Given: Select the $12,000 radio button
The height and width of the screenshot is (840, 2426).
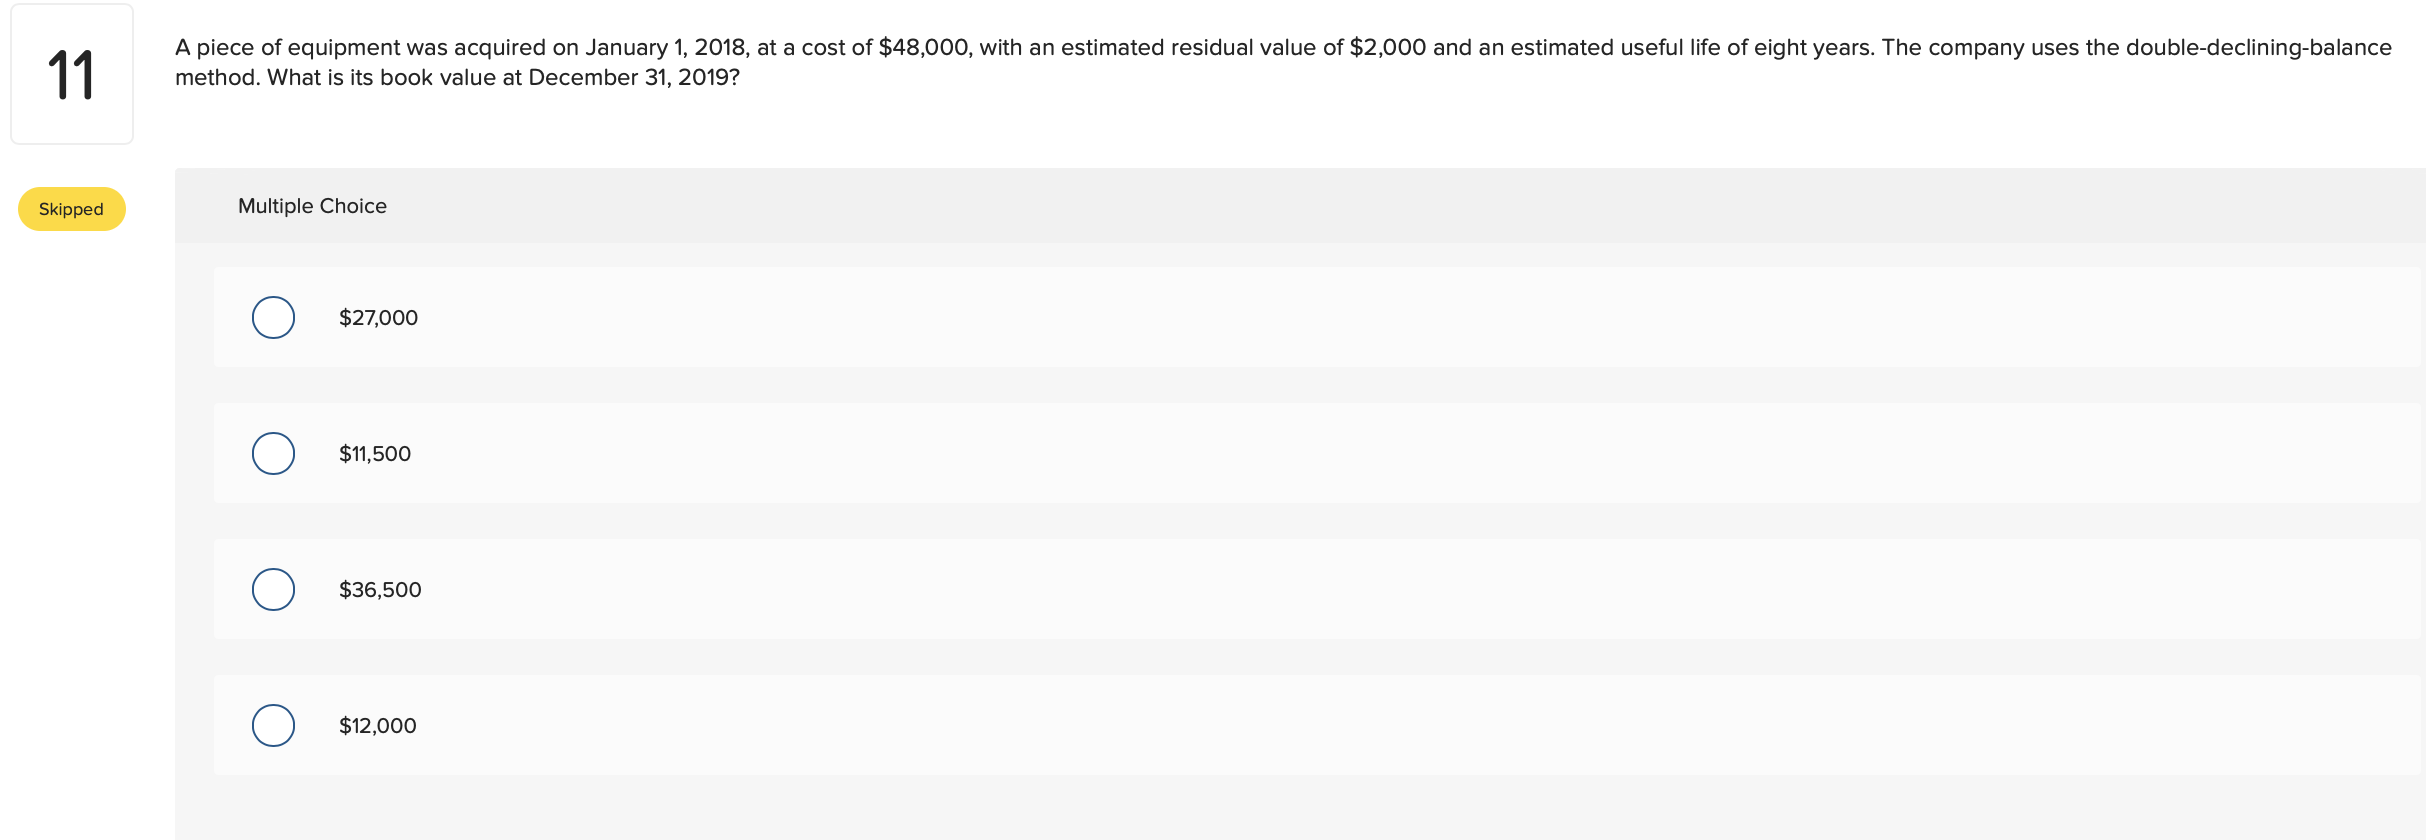Looking at the screenshot, I should point(272,725).
